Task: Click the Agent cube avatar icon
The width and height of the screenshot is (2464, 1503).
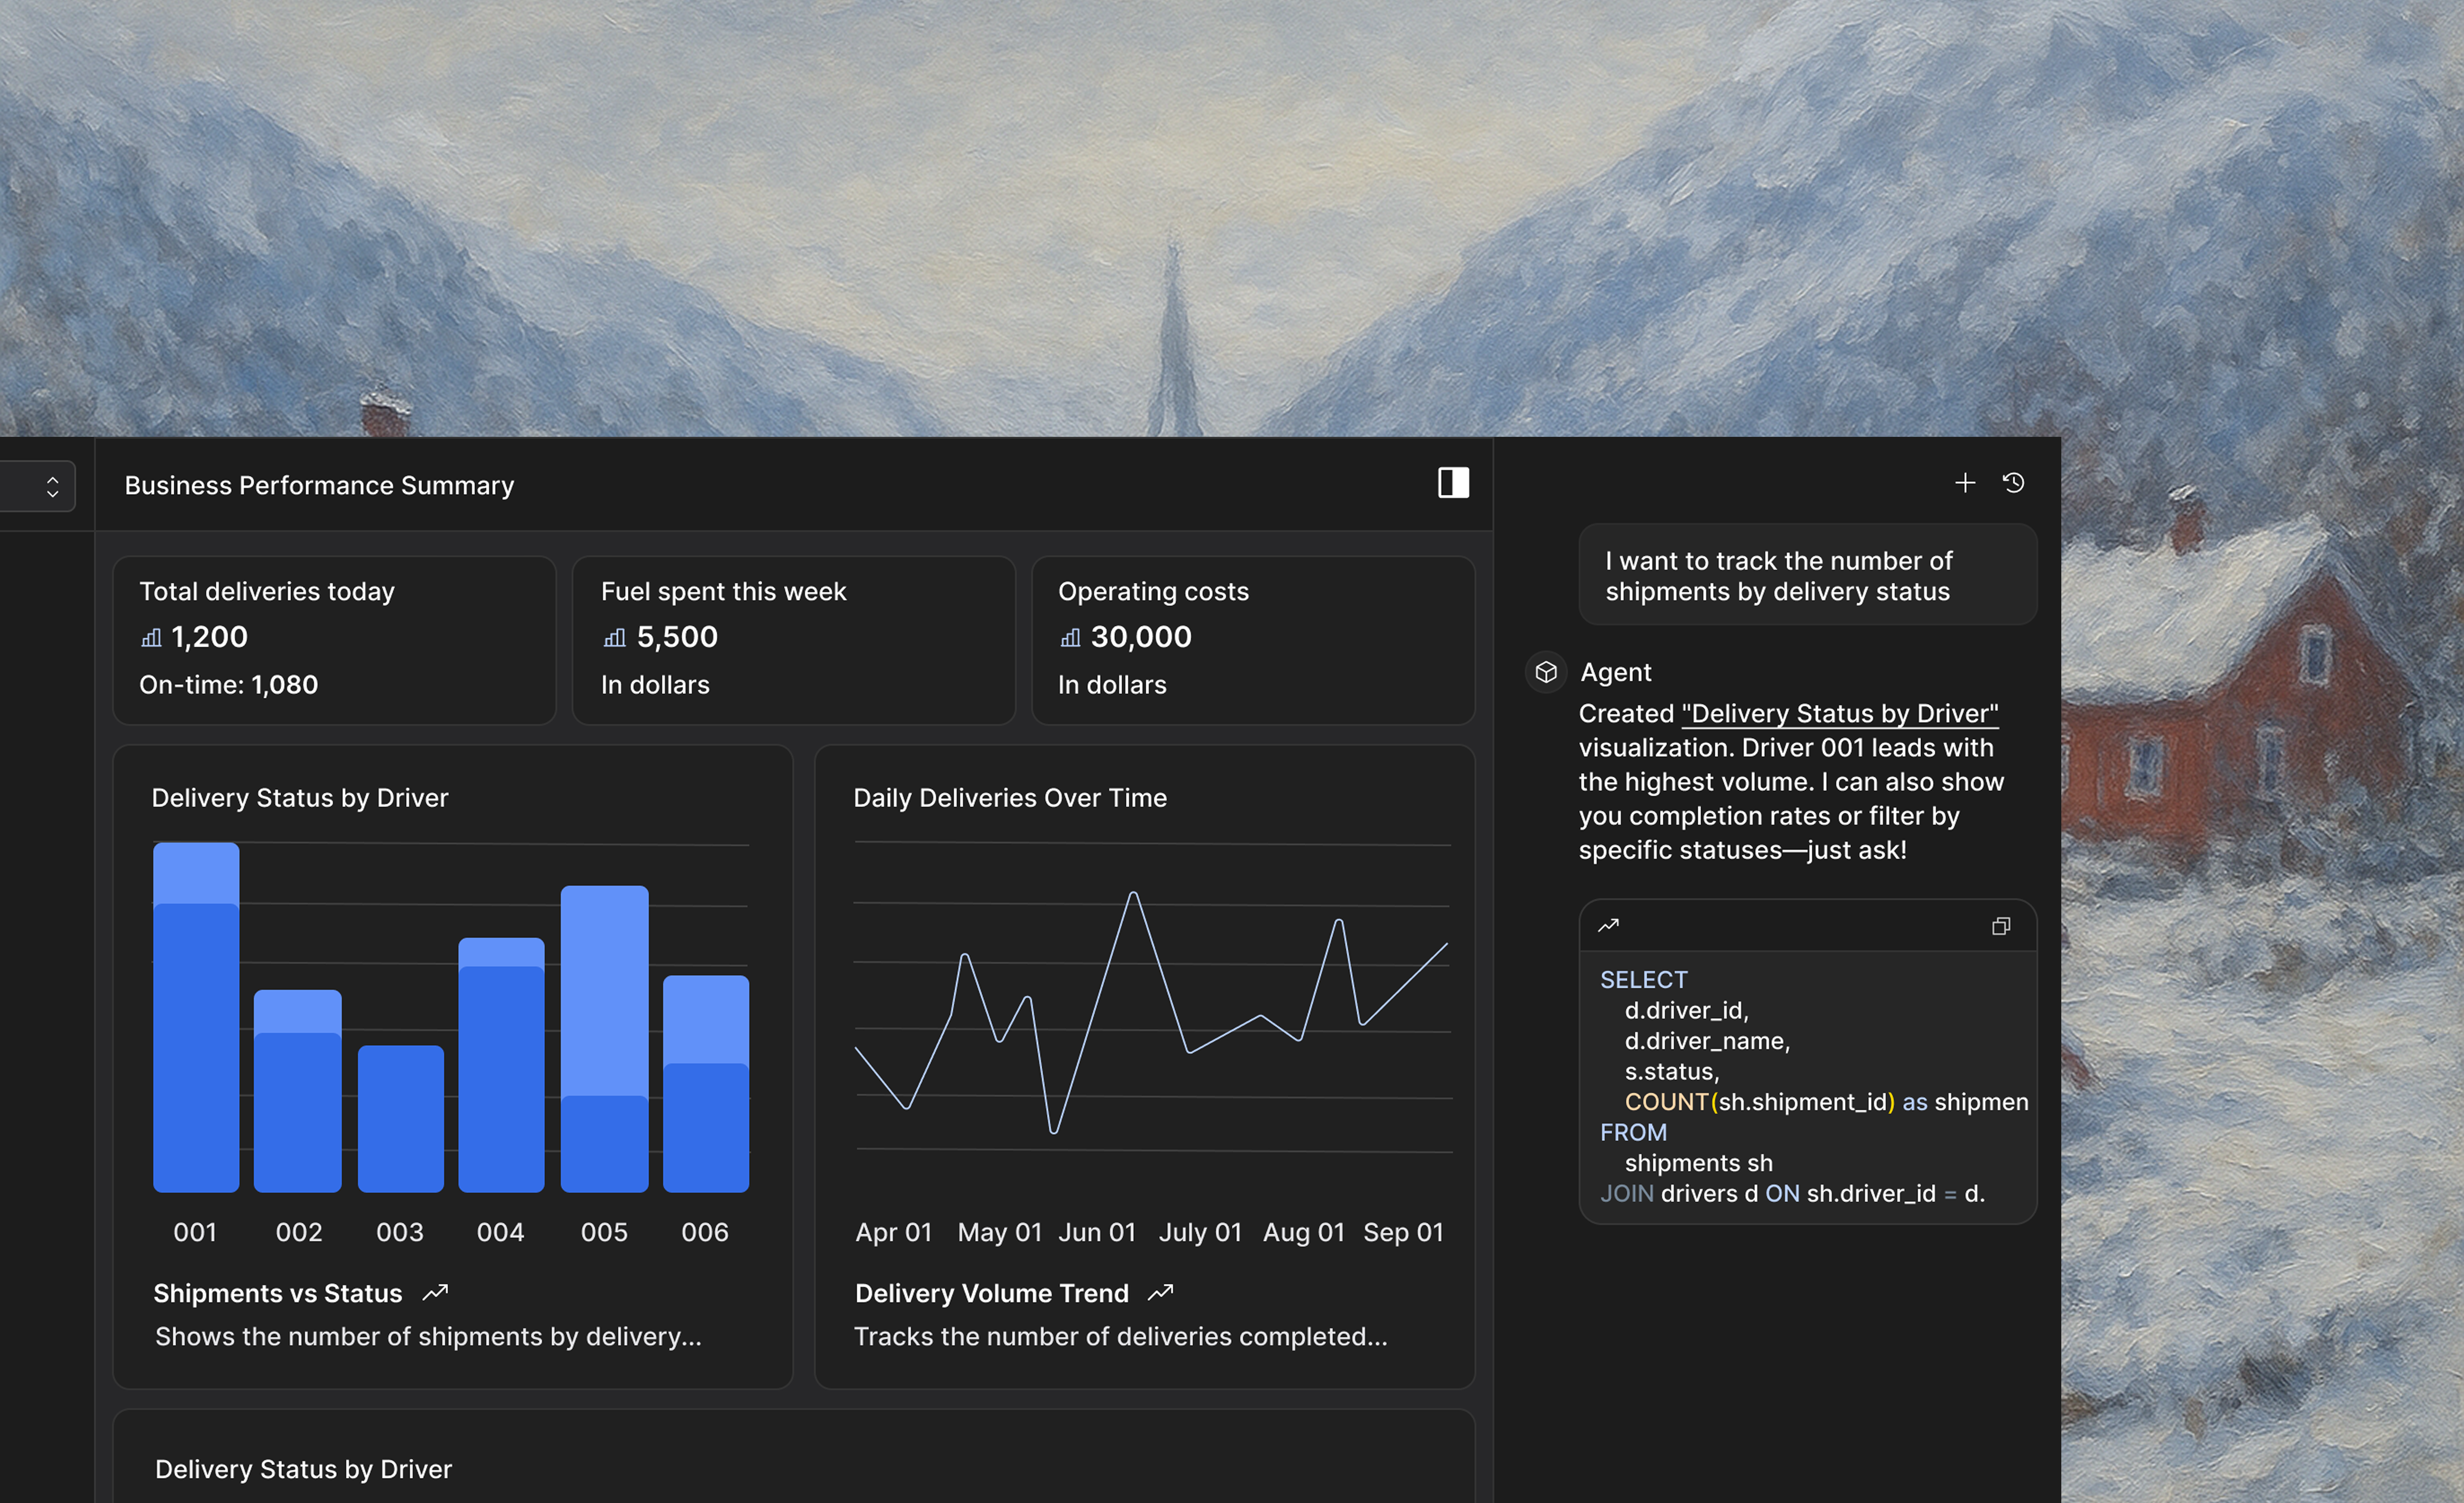Action: click(x=1546, y=672)
